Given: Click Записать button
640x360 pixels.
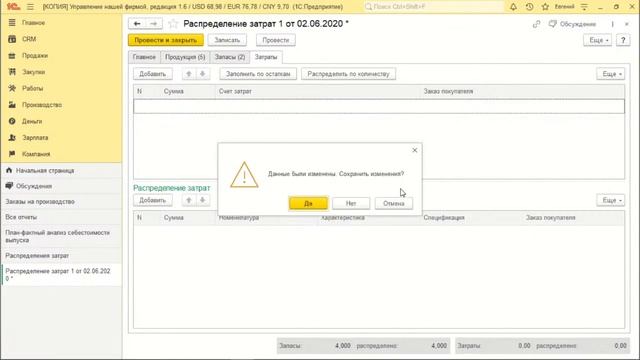Looking at the screenshot, I should [227, 40].
